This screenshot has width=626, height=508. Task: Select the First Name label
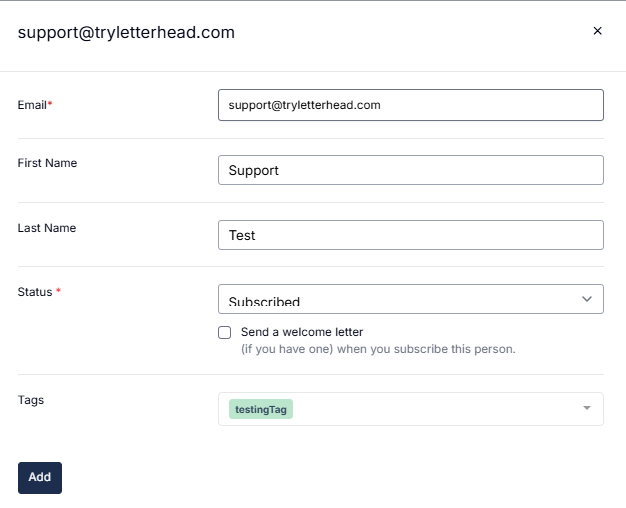click(47, 163)
